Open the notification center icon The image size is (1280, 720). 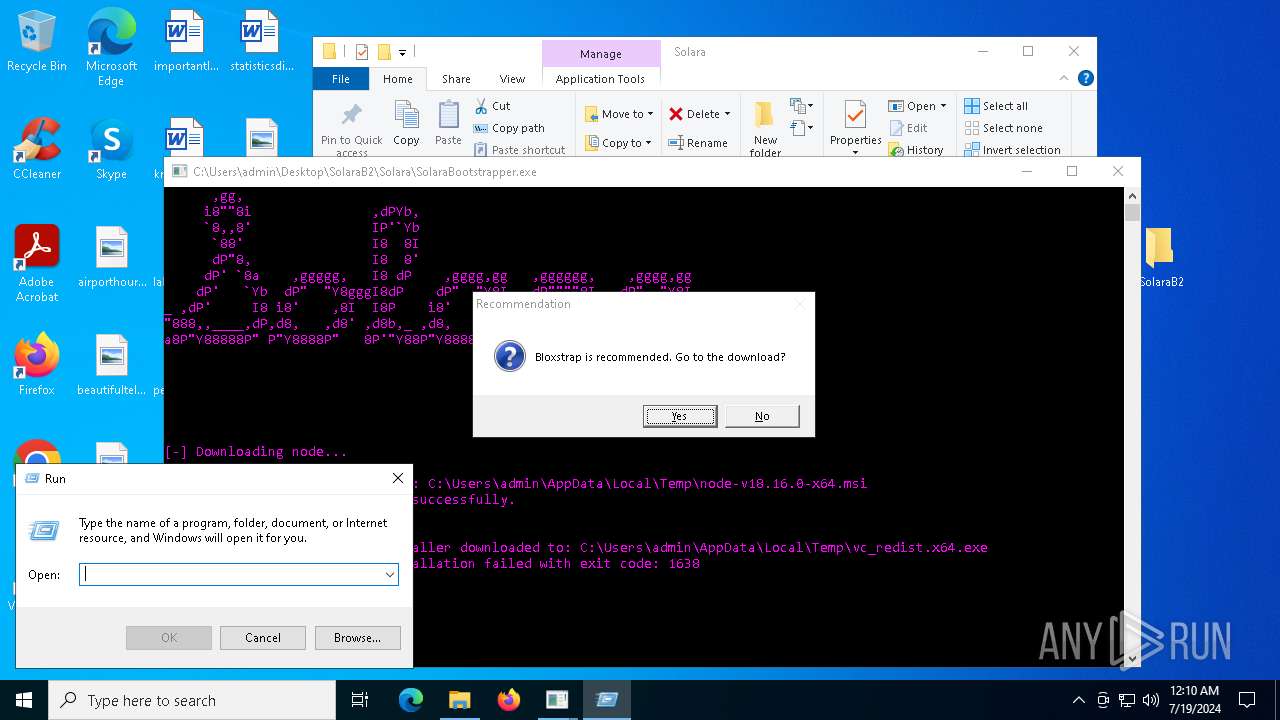[1247, 700]
